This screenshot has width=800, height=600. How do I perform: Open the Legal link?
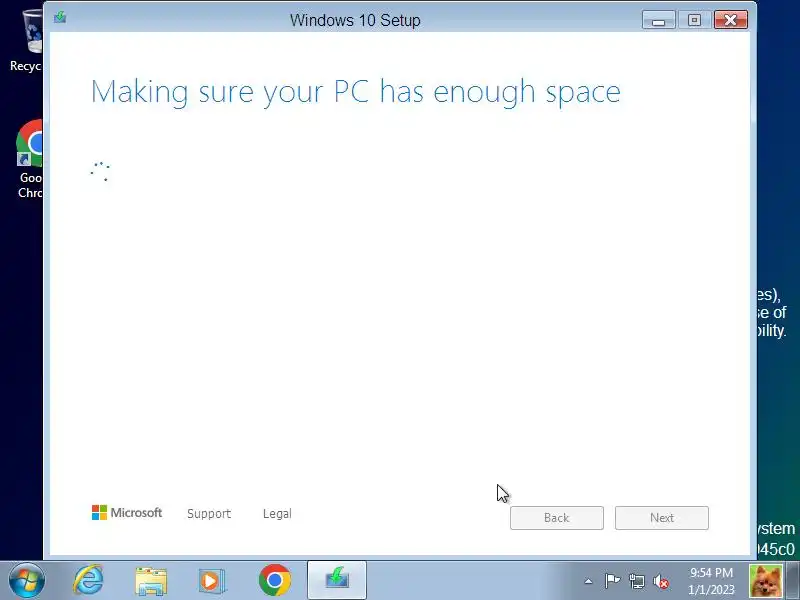coord(277,514)
